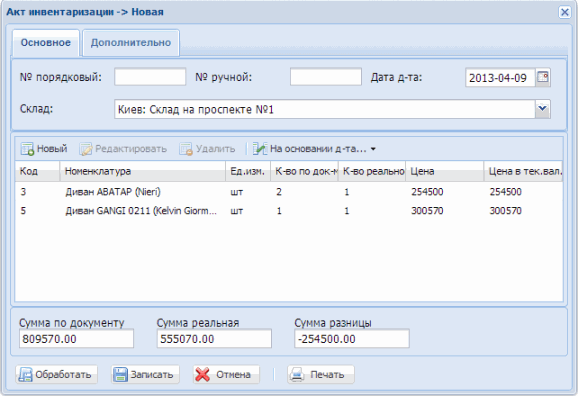The image size is (578, 396).
Task: Click the Удалить table icon
Action: click(186, 149)
